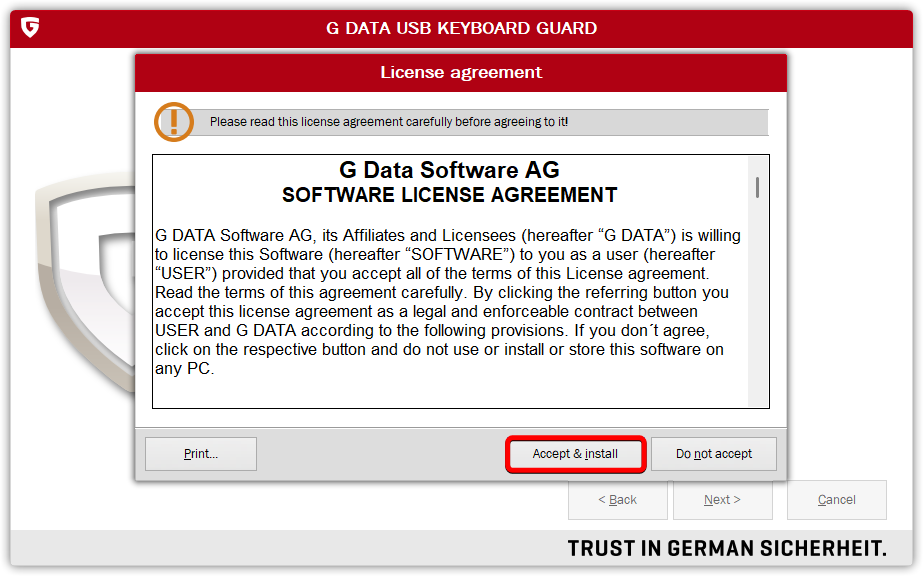
Task: Decline via the Do not accept button
Action: coord(713,454)
